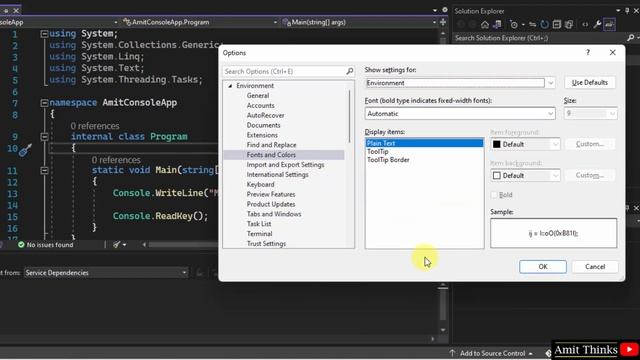The width and height of the screenshot is (640, 360).
Task: Click the Cancel button
Action: point(595,267)
